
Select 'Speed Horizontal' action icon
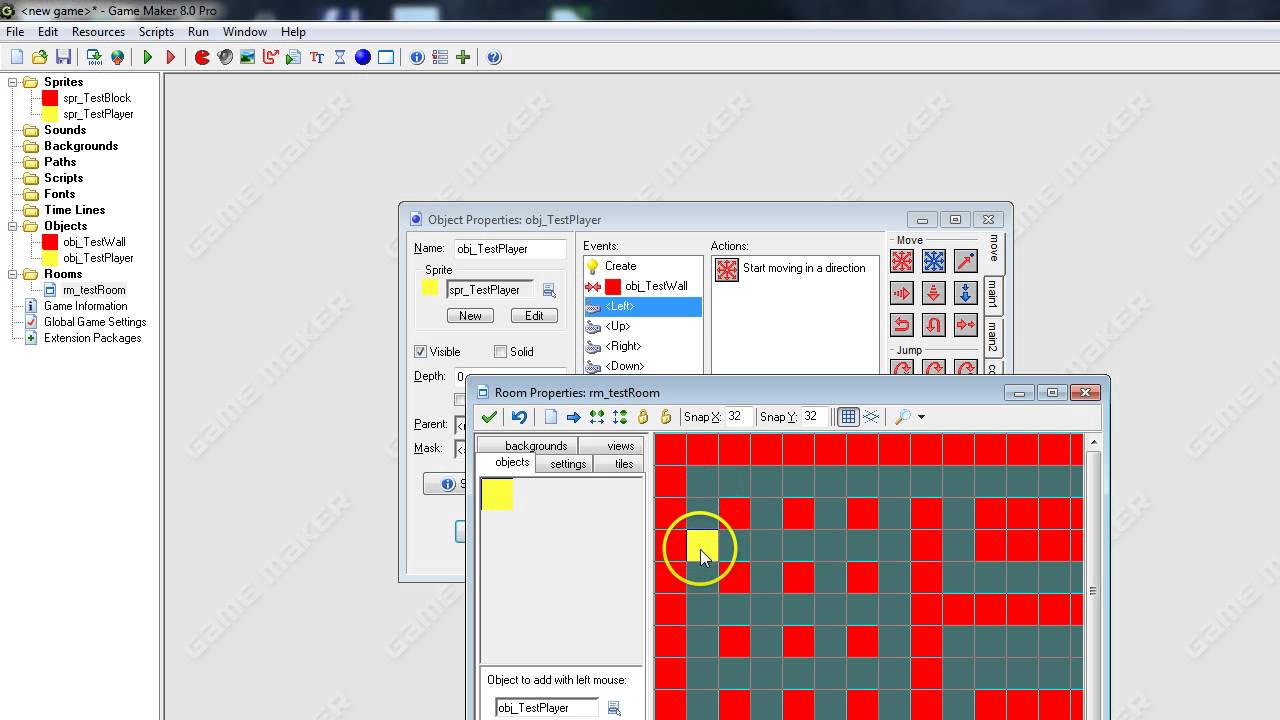click(902, 293)
